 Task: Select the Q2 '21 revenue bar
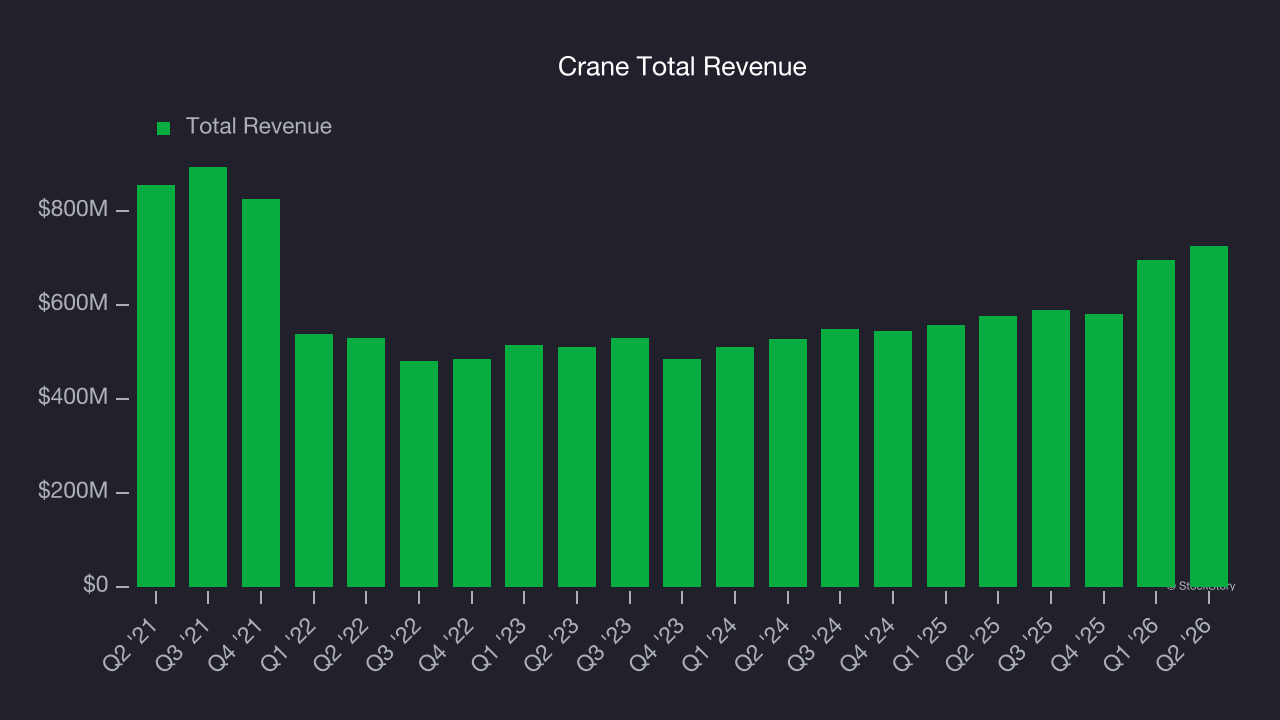[x=156, y=386]
